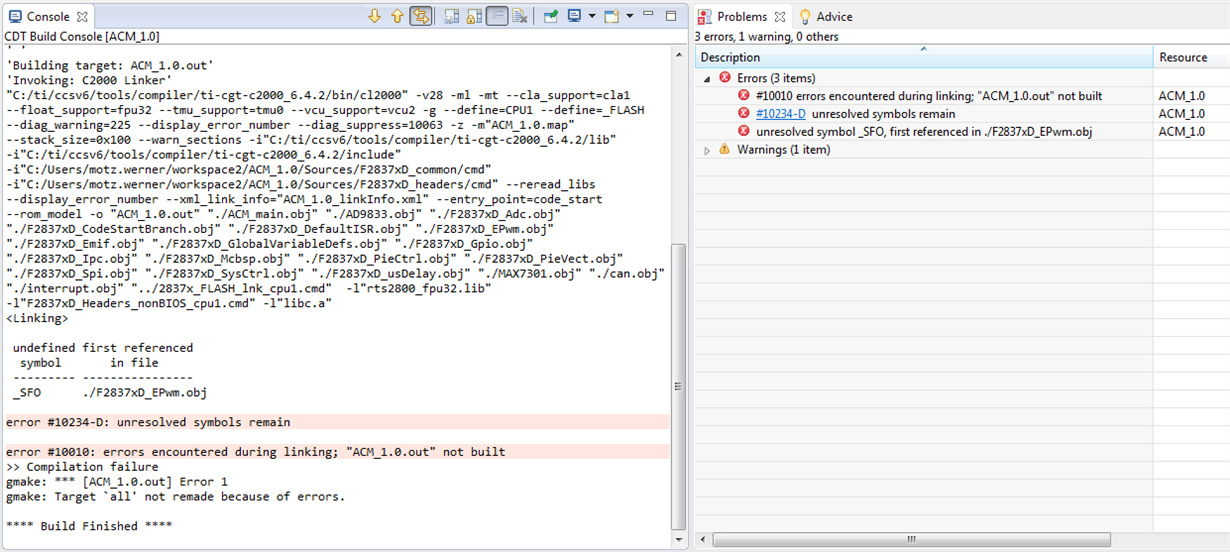Select the #10010 errors encountered during linking row
The image size is (1230, 552).
(963, 96)
